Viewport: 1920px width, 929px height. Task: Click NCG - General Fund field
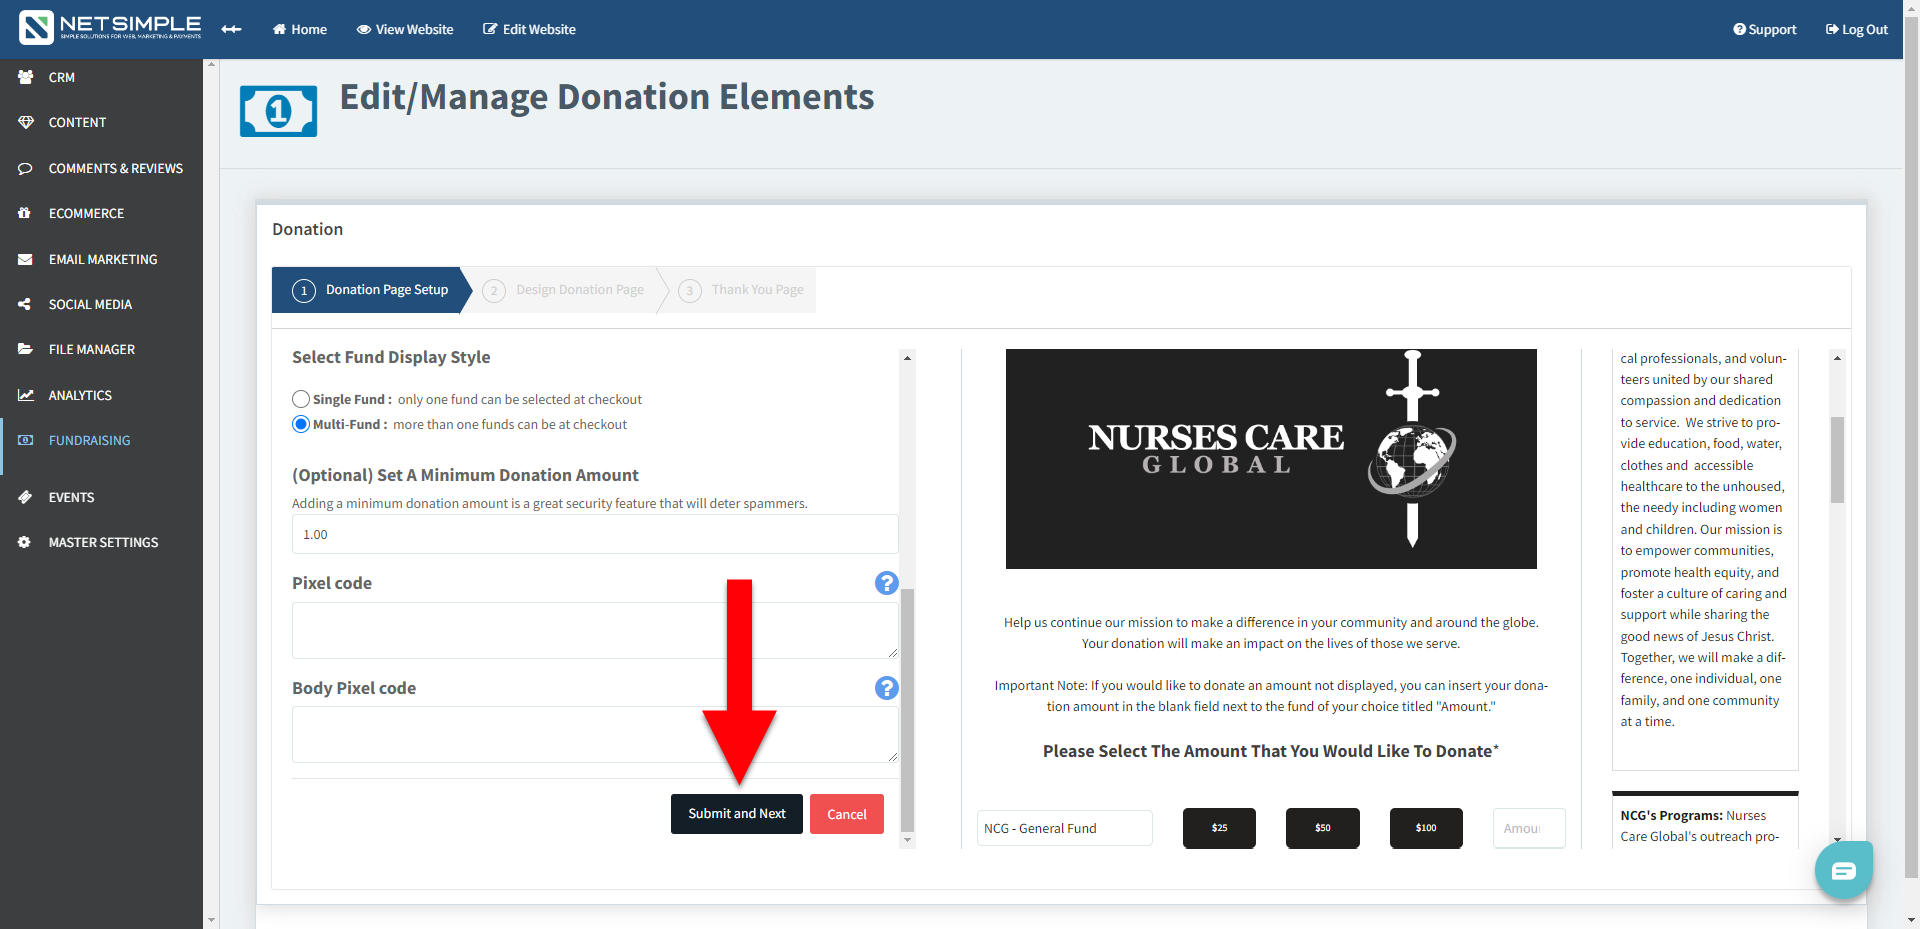pyautogui.click(x=1065, y=828)
